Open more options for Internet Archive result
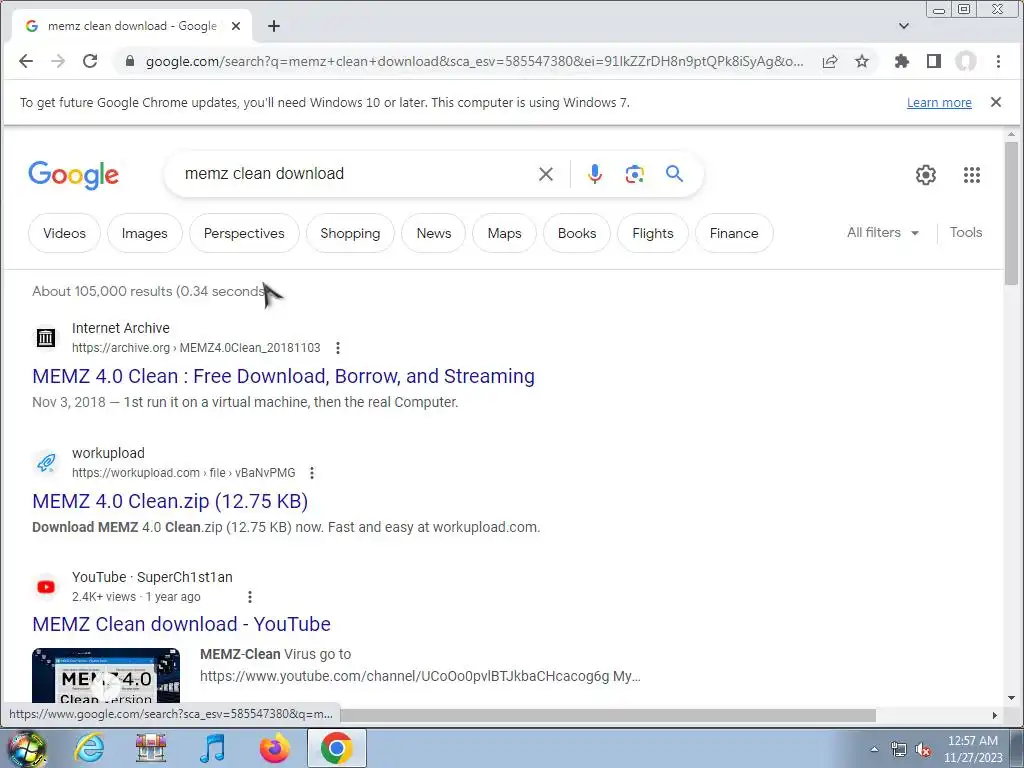 338,348
